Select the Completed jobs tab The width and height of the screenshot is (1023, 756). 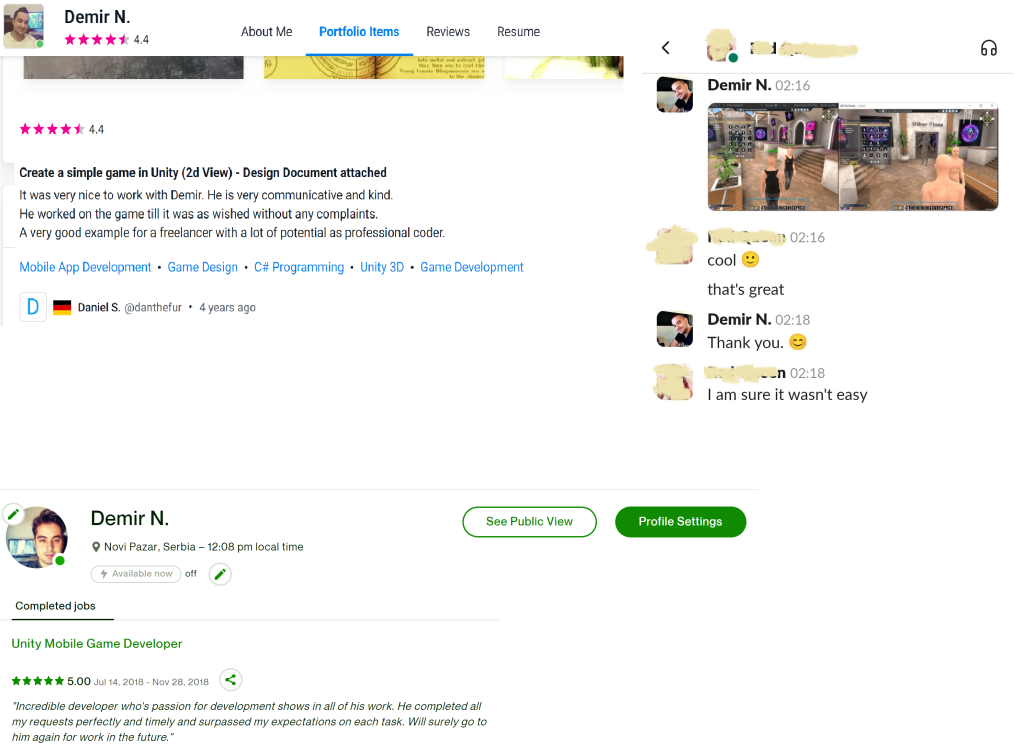point(55,606)
